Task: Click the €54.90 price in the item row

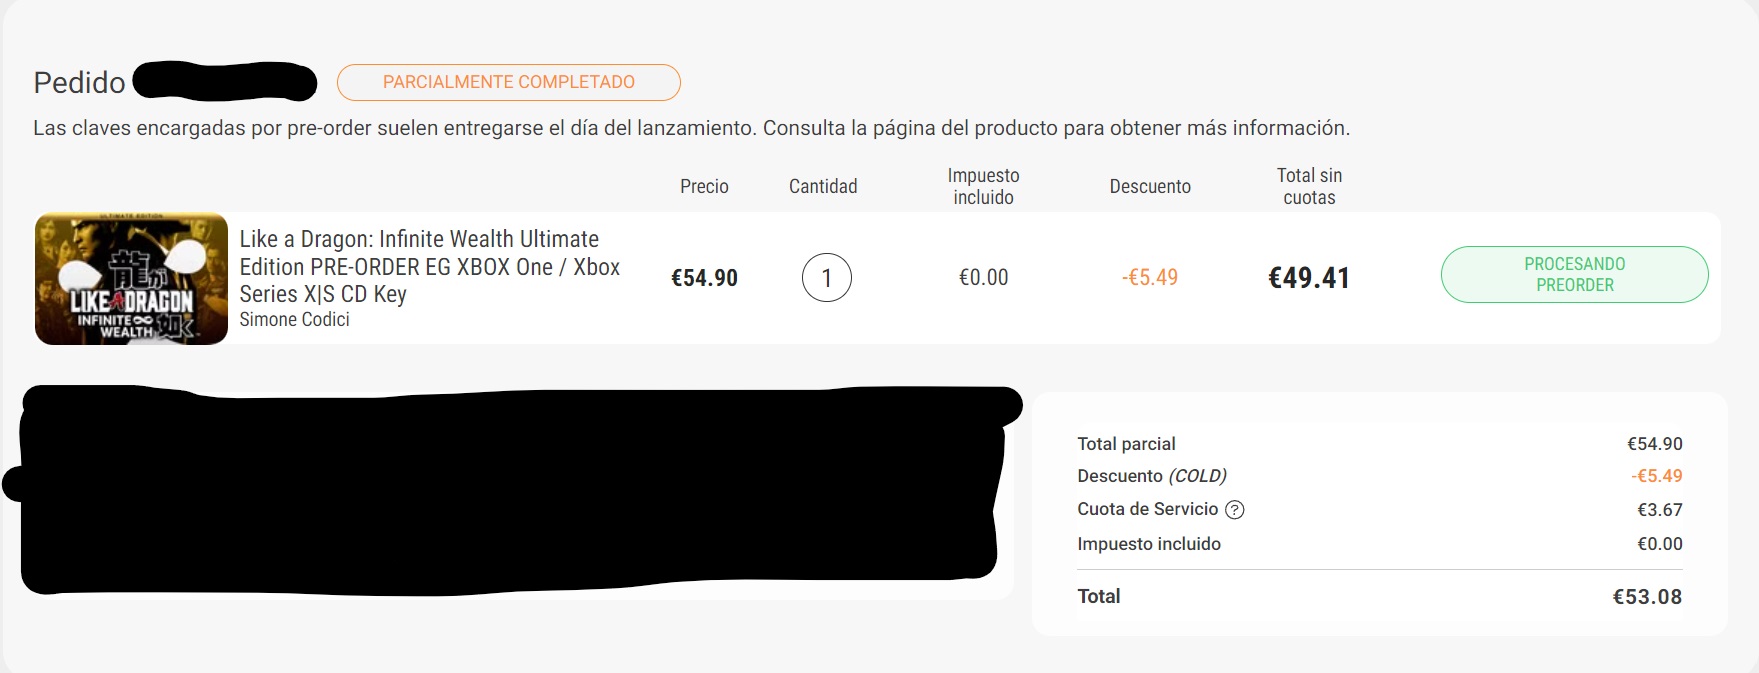Action: point(704,278)
